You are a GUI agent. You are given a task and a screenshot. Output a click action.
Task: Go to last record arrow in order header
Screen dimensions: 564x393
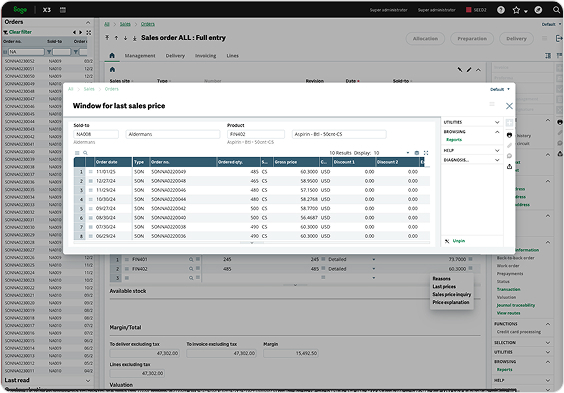(x=134, y=38)
